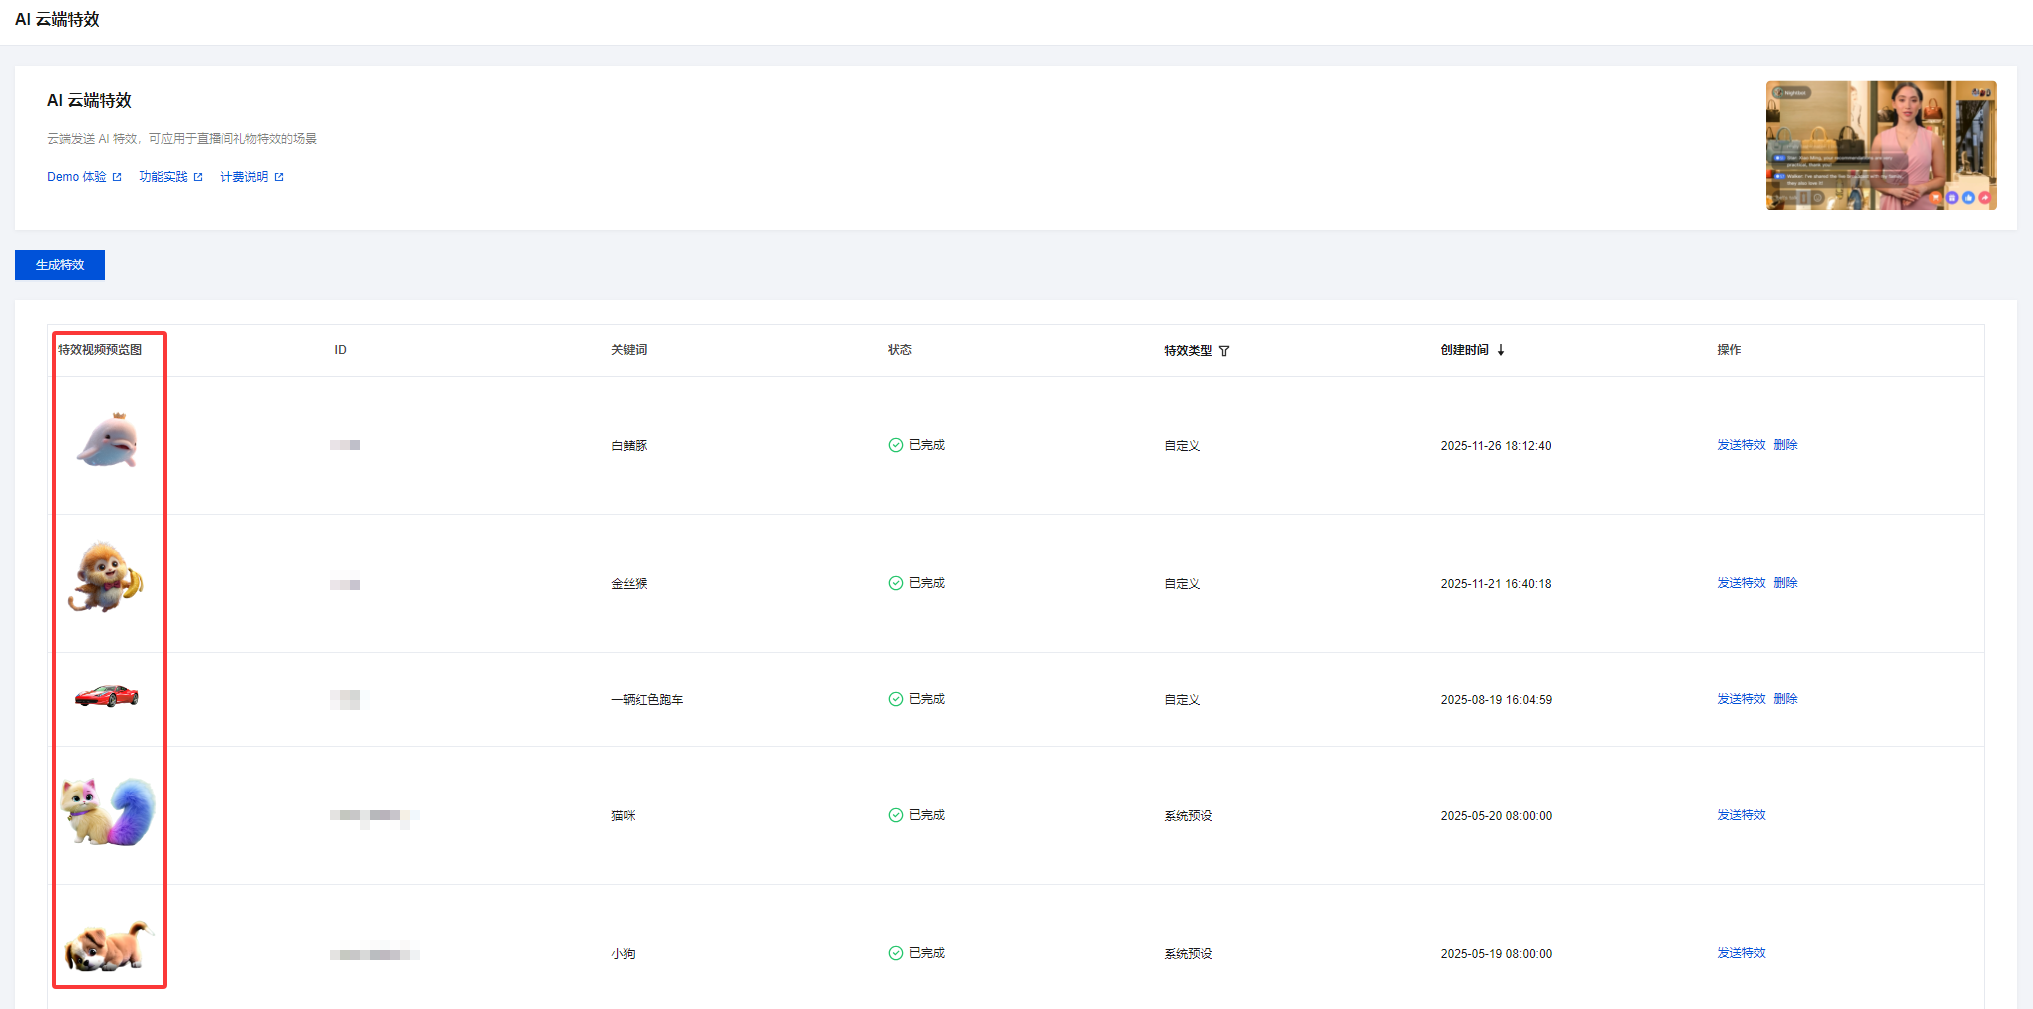
Task: Open the 功能实践 documentation link
Action: pos(164,177)
